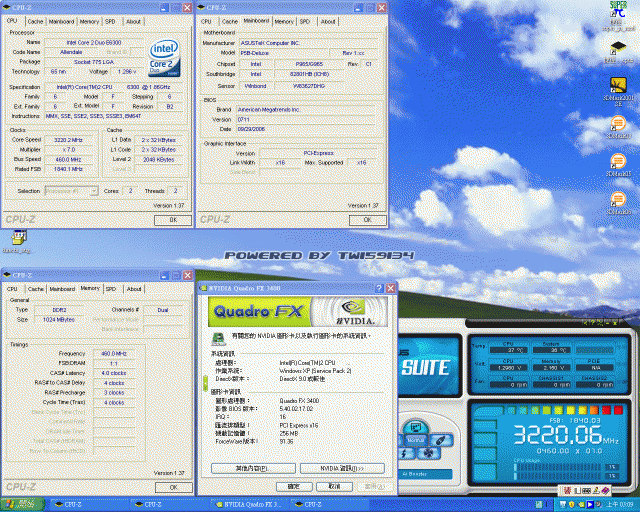Open the 3DMark03 desktop shortcut
Screen dimensions: 640x512
(618, 126)
